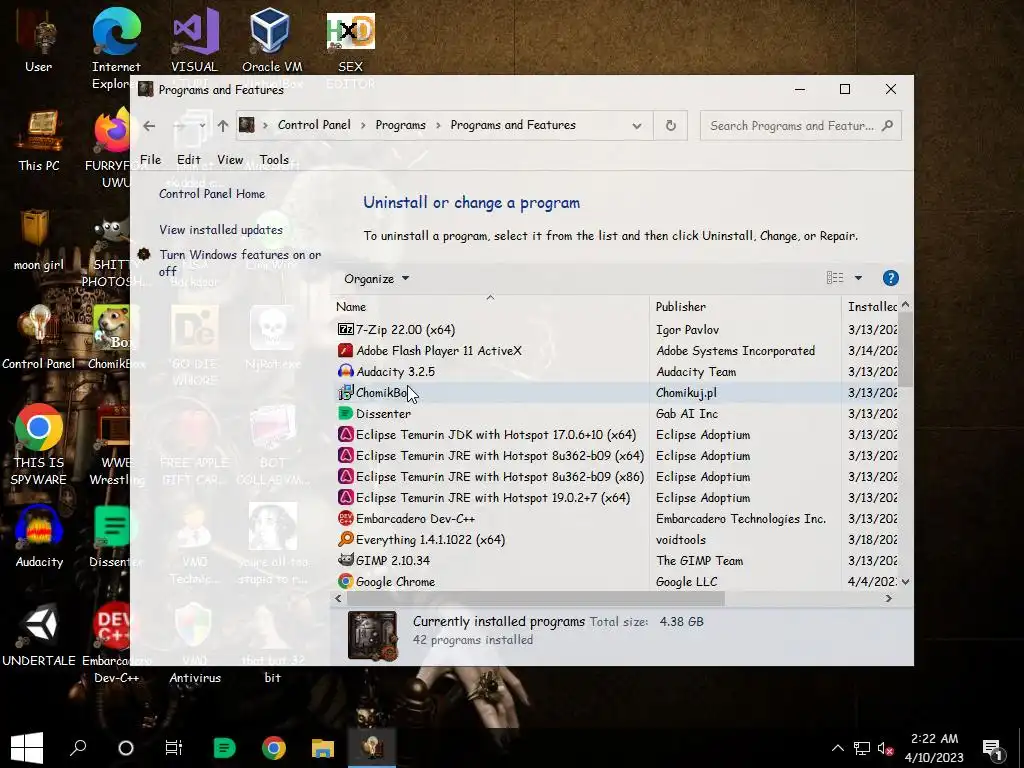Open the Internet Explorer Edge desktop icon
Image resolution: width=1024 pixels, height=768 pixels.
(x=116, y=48)
